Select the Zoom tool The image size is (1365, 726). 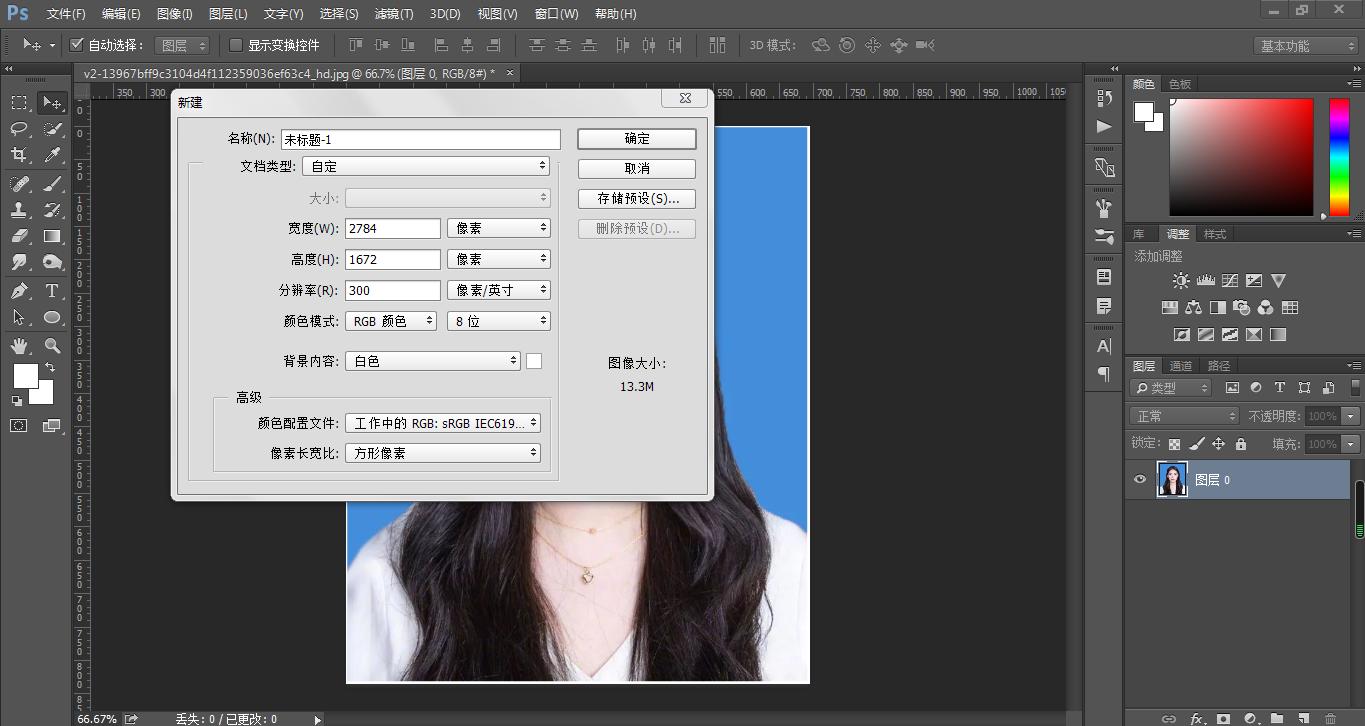pos(52,346)
